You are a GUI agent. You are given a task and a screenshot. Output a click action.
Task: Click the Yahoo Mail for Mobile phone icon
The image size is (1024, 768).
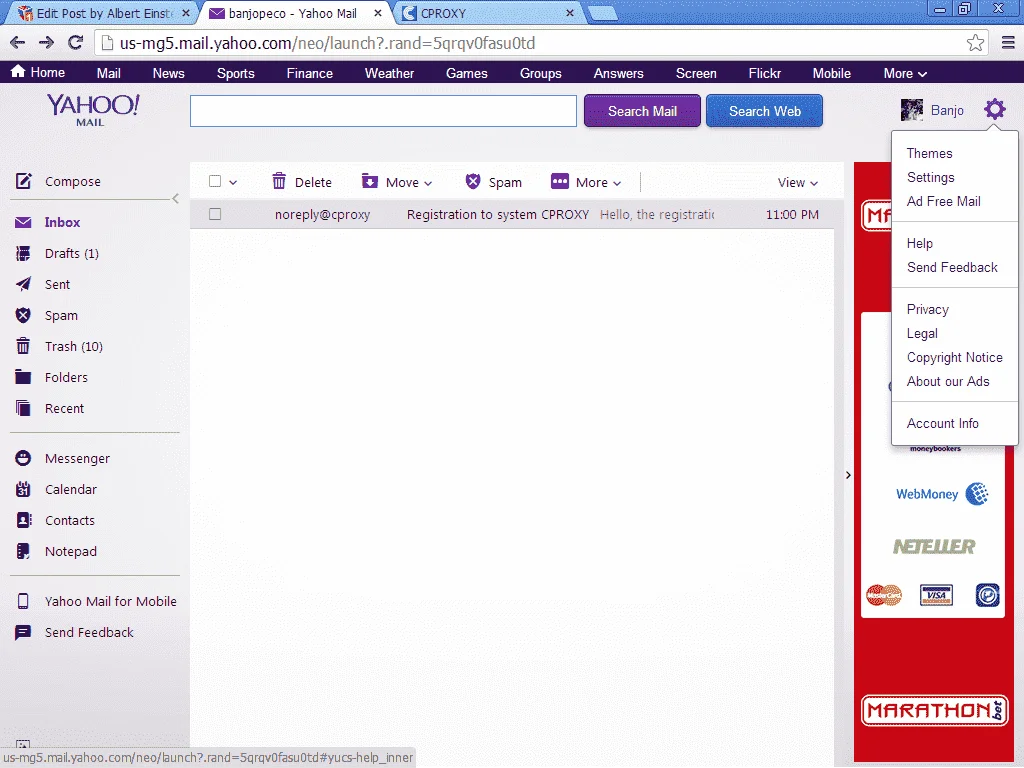[23, 601]
